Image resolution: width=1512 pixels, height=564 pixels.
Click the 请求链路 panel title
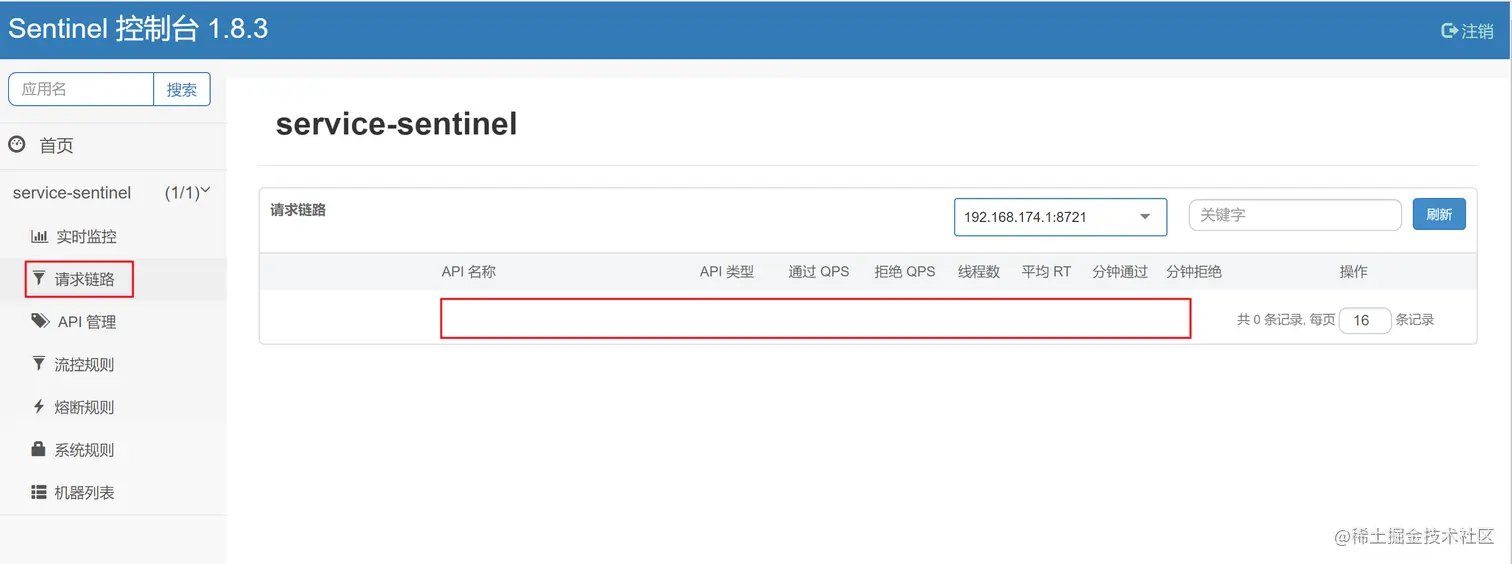tap(298, 210)
